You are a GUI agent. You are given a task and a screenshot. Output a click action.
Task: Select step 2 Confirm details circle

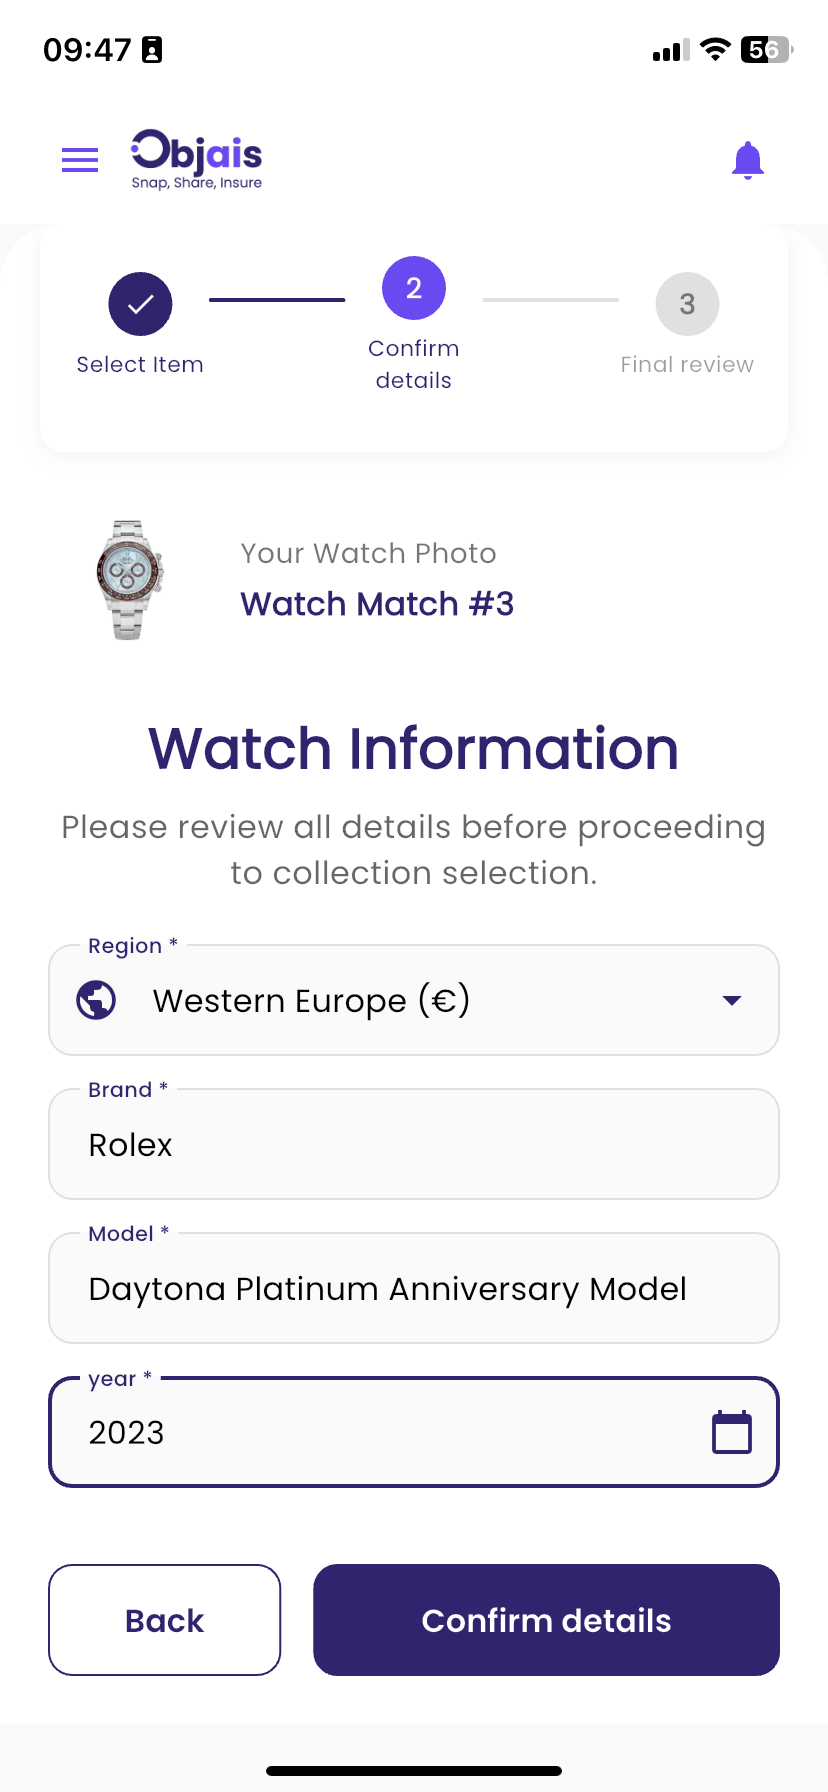click(413, 288)
